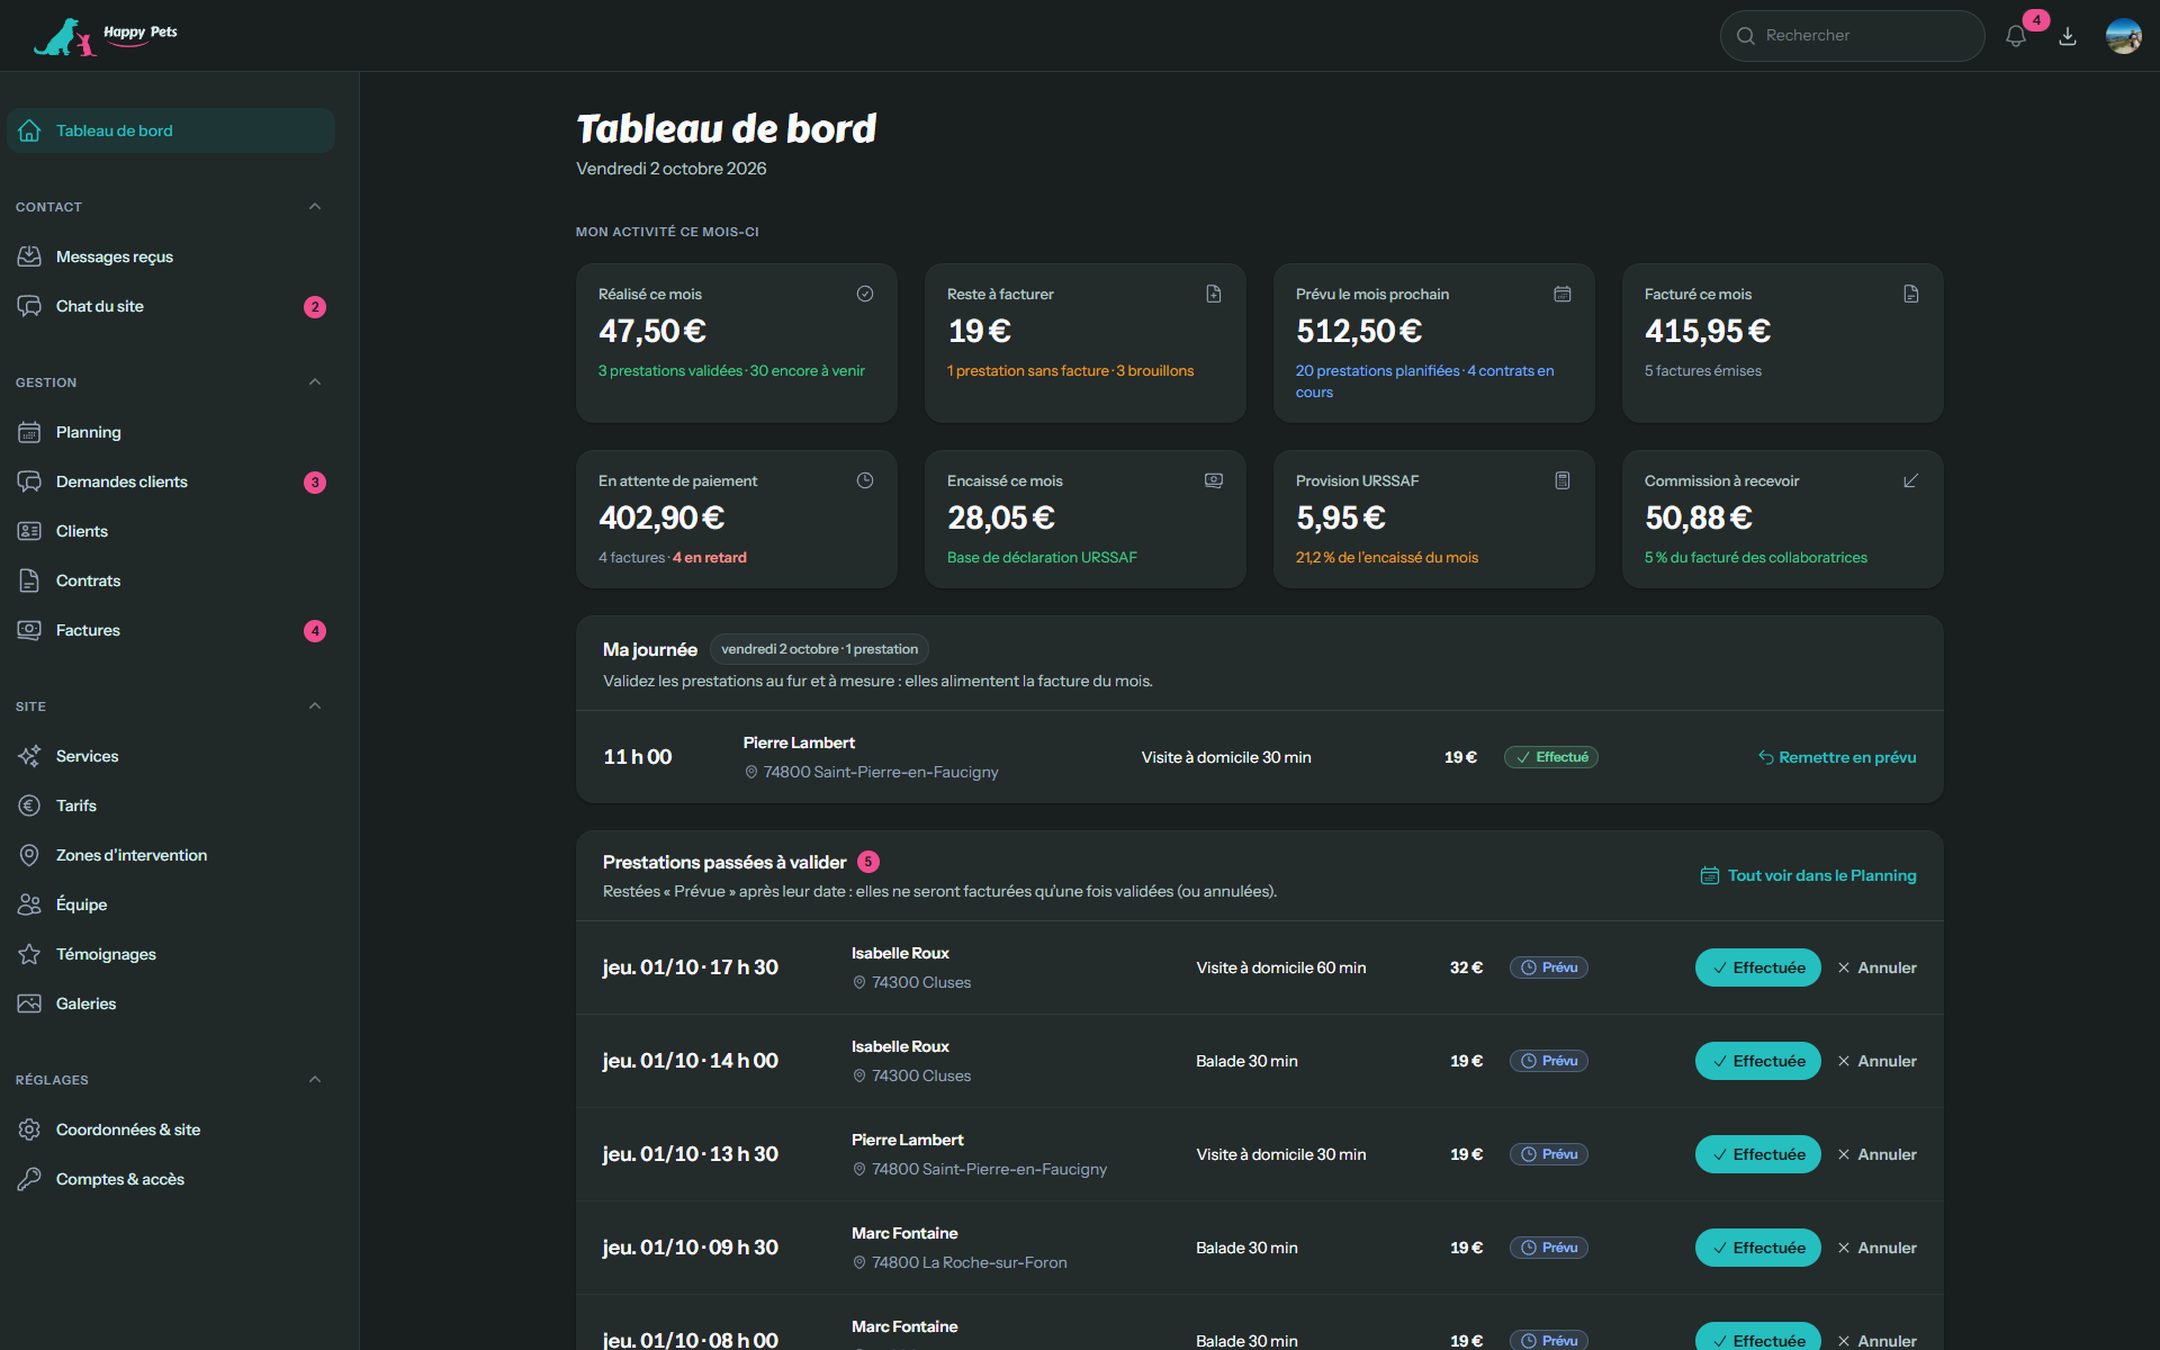This screenshot has height=1350, width=2160.
Task: Click the download icon in header
Action: 2068,36
